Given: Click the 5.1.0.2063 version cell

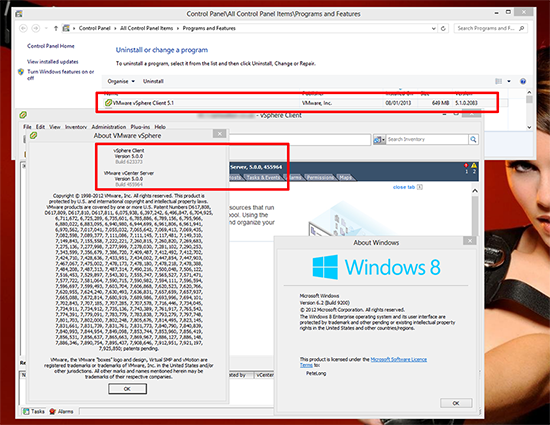Looking at the screenshot, I should coord(466,103).
